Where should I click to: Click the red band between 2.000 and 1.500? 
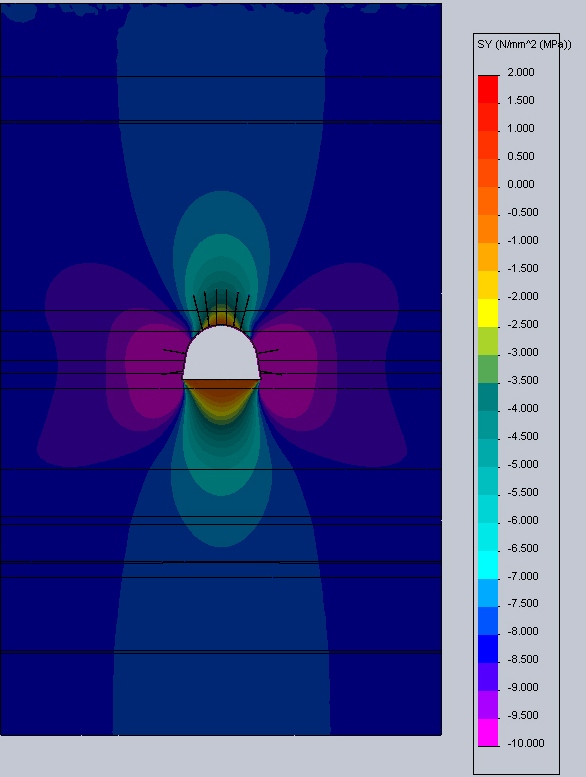[x=488, y=89]
